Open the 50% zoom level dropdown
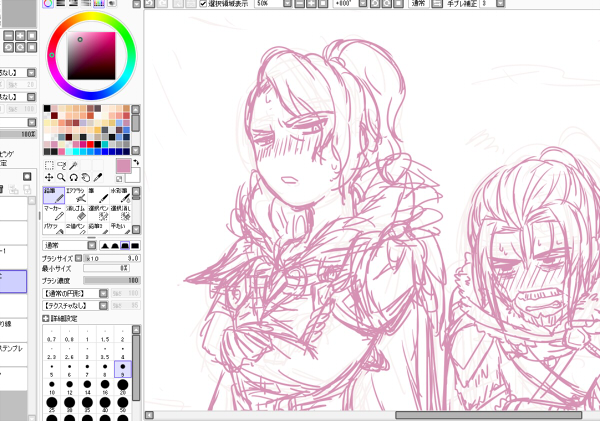Image resolution: width=600 pixels, height=421 pixels. point(287,4)
